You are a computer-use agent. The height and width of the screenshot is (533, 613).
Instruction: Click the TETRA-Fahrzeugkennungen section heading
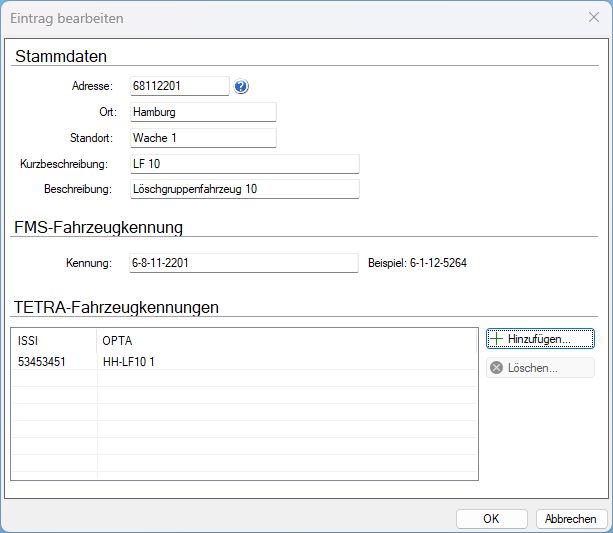116,307
